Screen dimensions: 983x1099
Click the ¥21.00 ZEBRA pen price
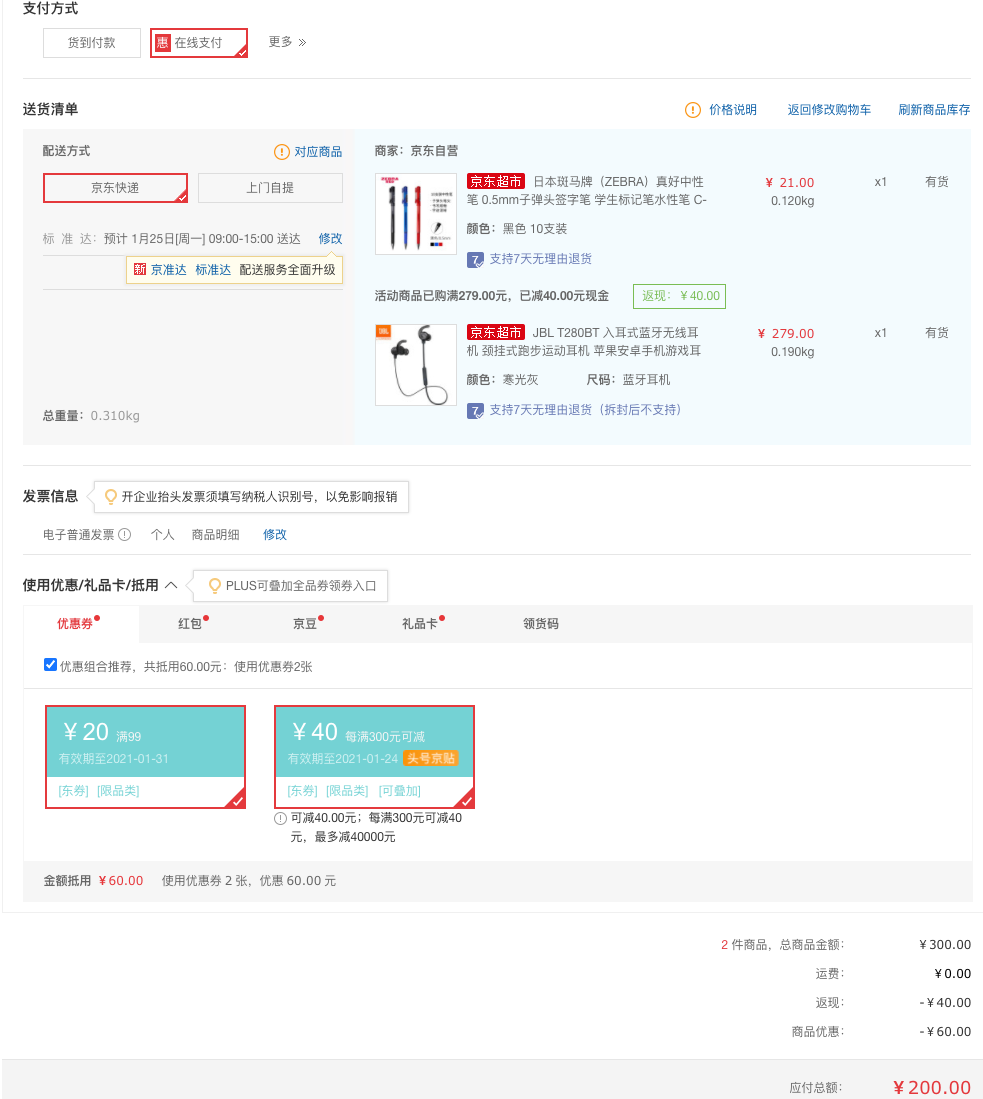click(789, 183)
